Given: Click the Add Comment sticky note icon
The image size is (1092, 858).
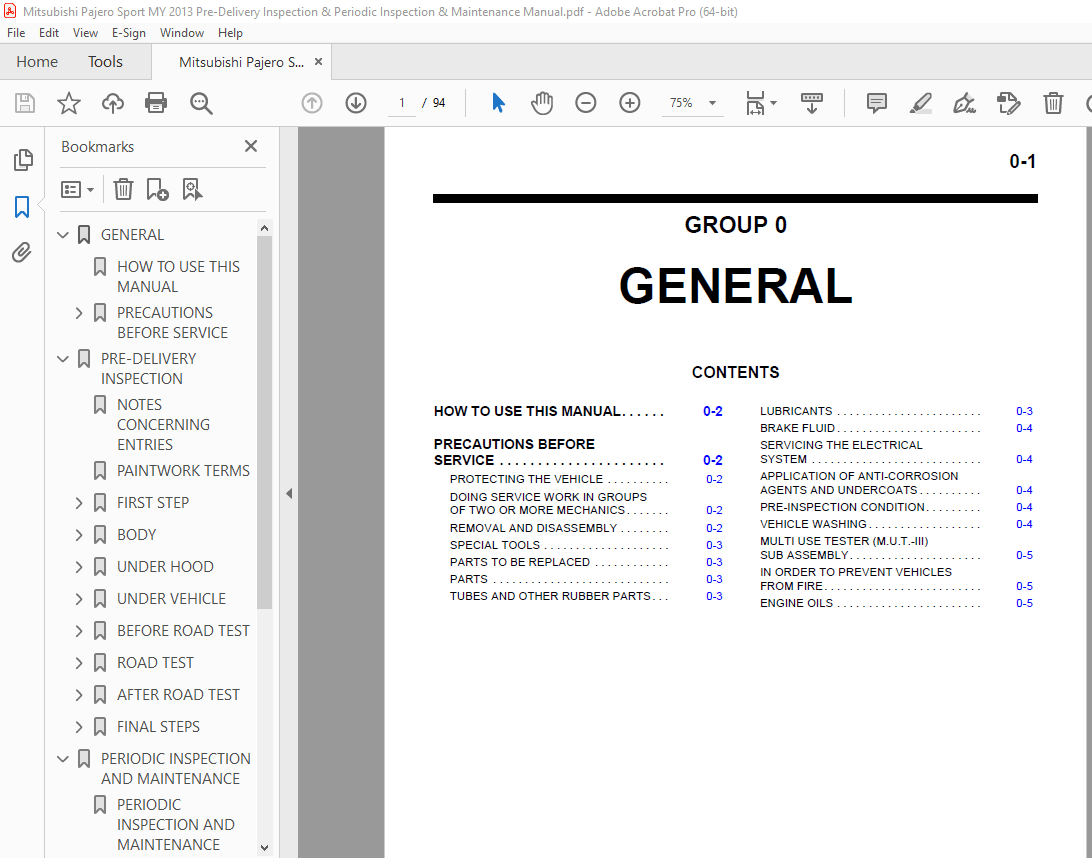Looking at the screenshot, I should (877, 103).
